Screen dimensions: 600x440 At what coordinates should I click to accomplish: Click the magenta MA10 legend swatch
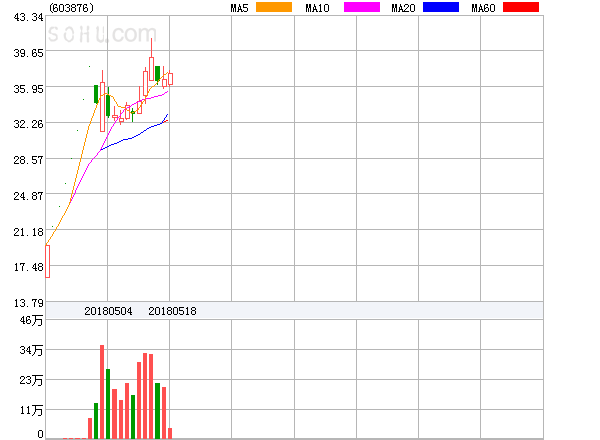pos(362,7)
